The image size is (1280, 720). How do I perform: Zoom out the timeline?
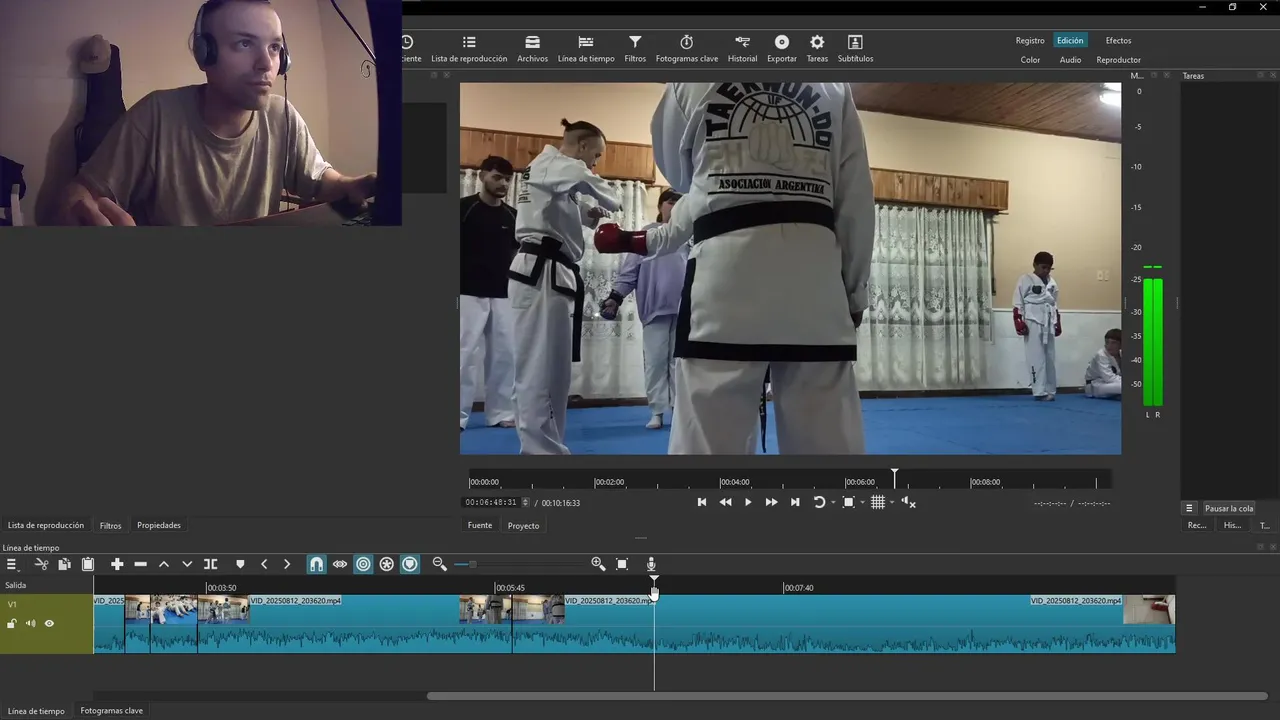click(x=439, y=564)
